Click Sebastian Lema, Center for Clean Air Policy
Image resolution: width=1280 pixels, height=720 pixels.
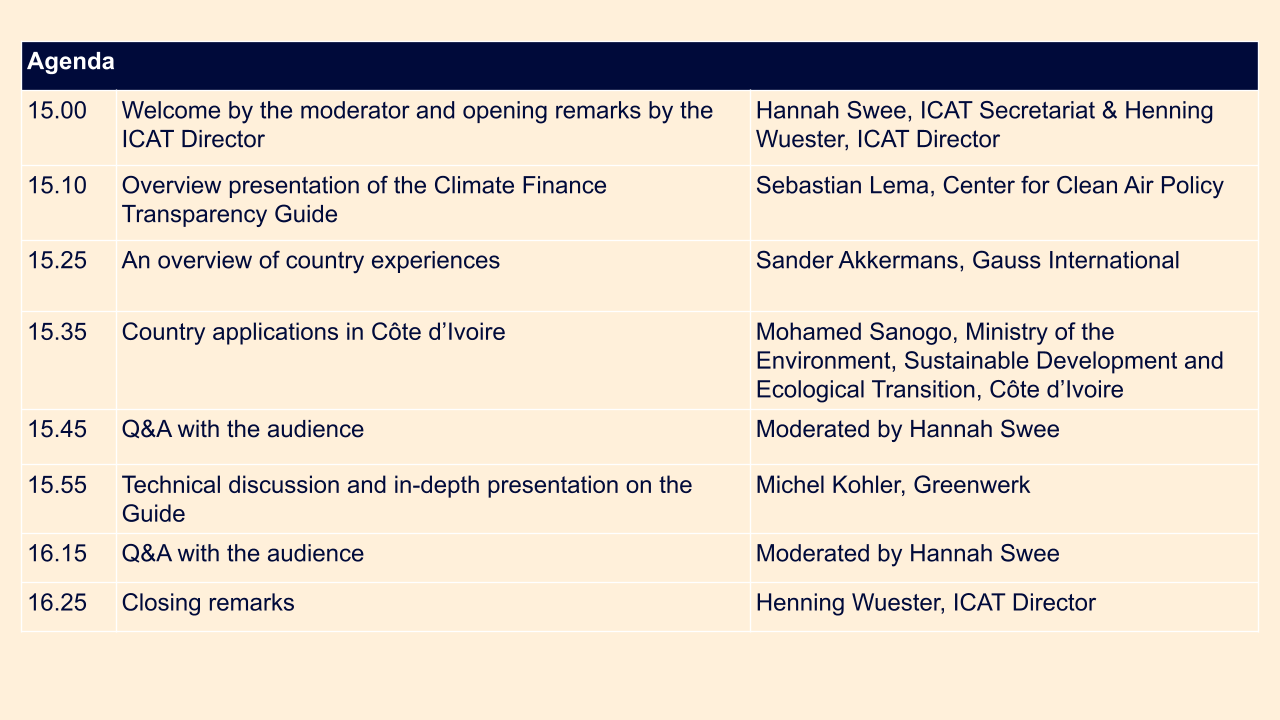[x=990, y=186]
